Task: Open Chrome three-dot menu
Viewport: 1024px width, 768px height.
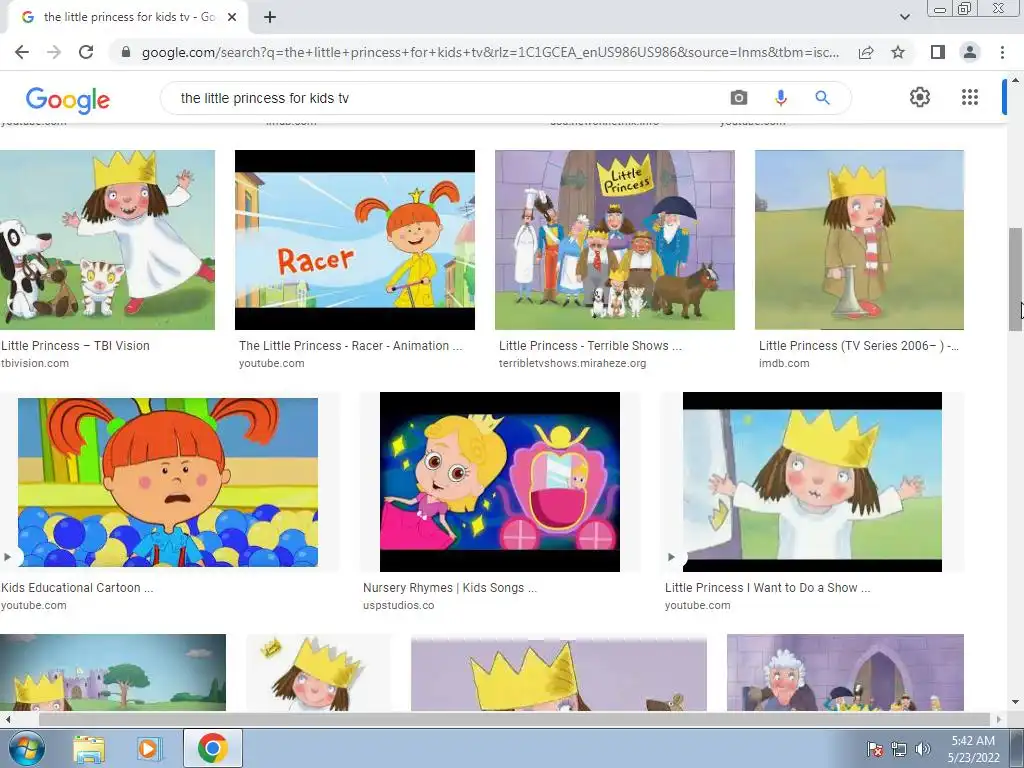Action: click(1002, 52)
